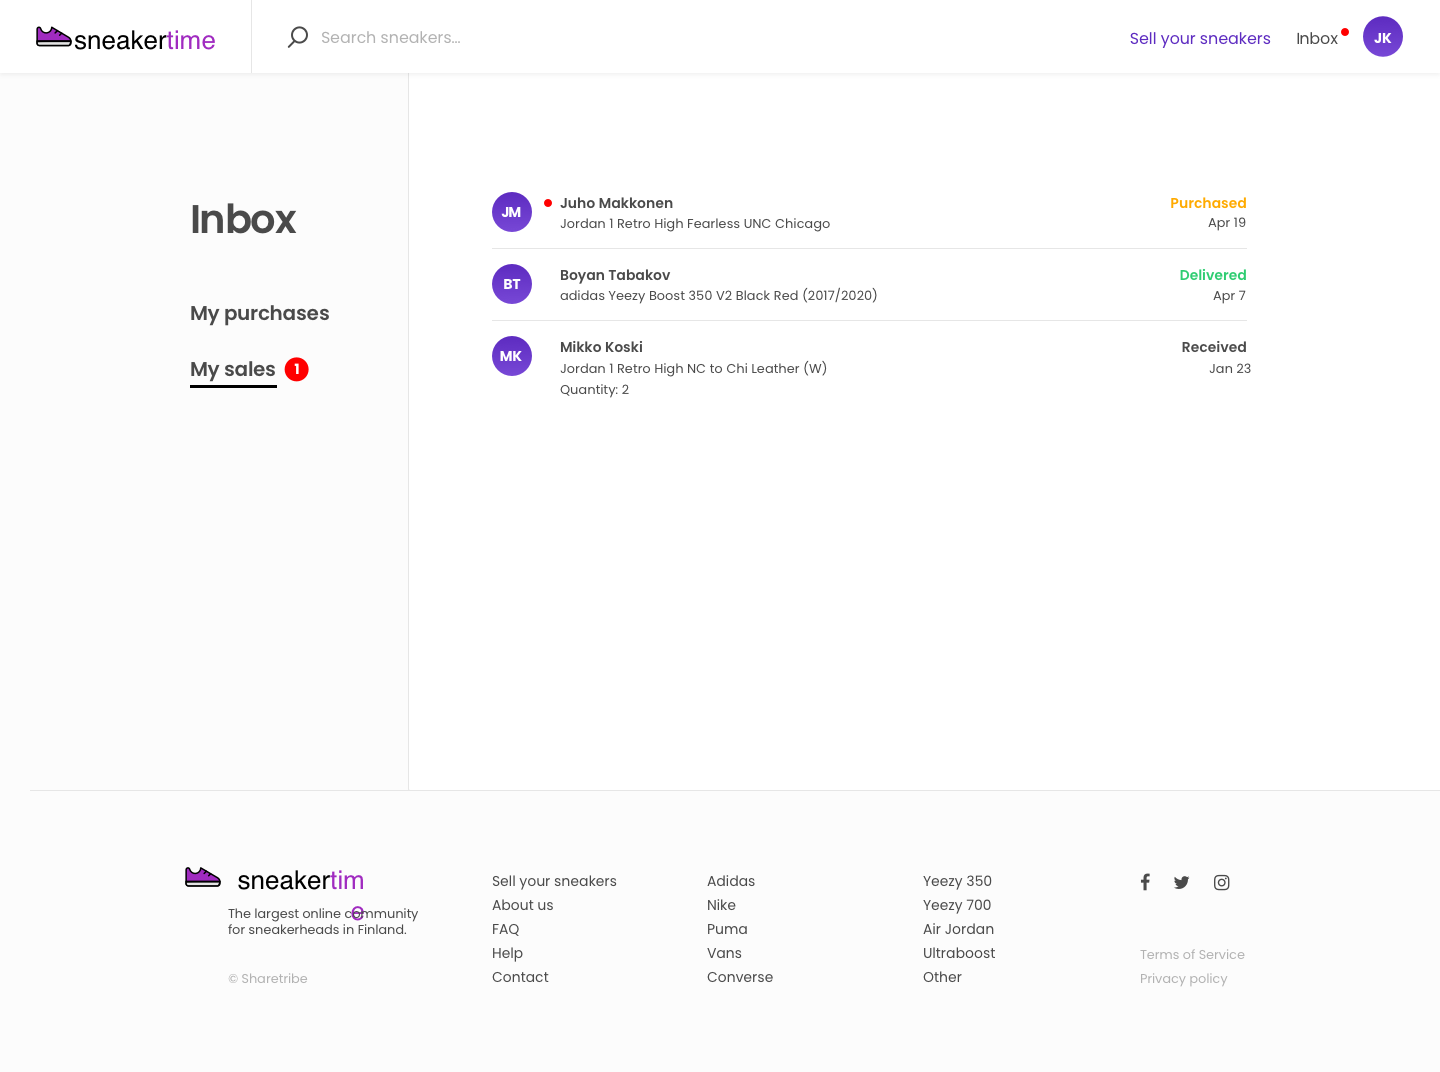The width and height of the screenshot is (1440, 1072).
Task: Click the search magnifier icon
Action: point(297,36)
